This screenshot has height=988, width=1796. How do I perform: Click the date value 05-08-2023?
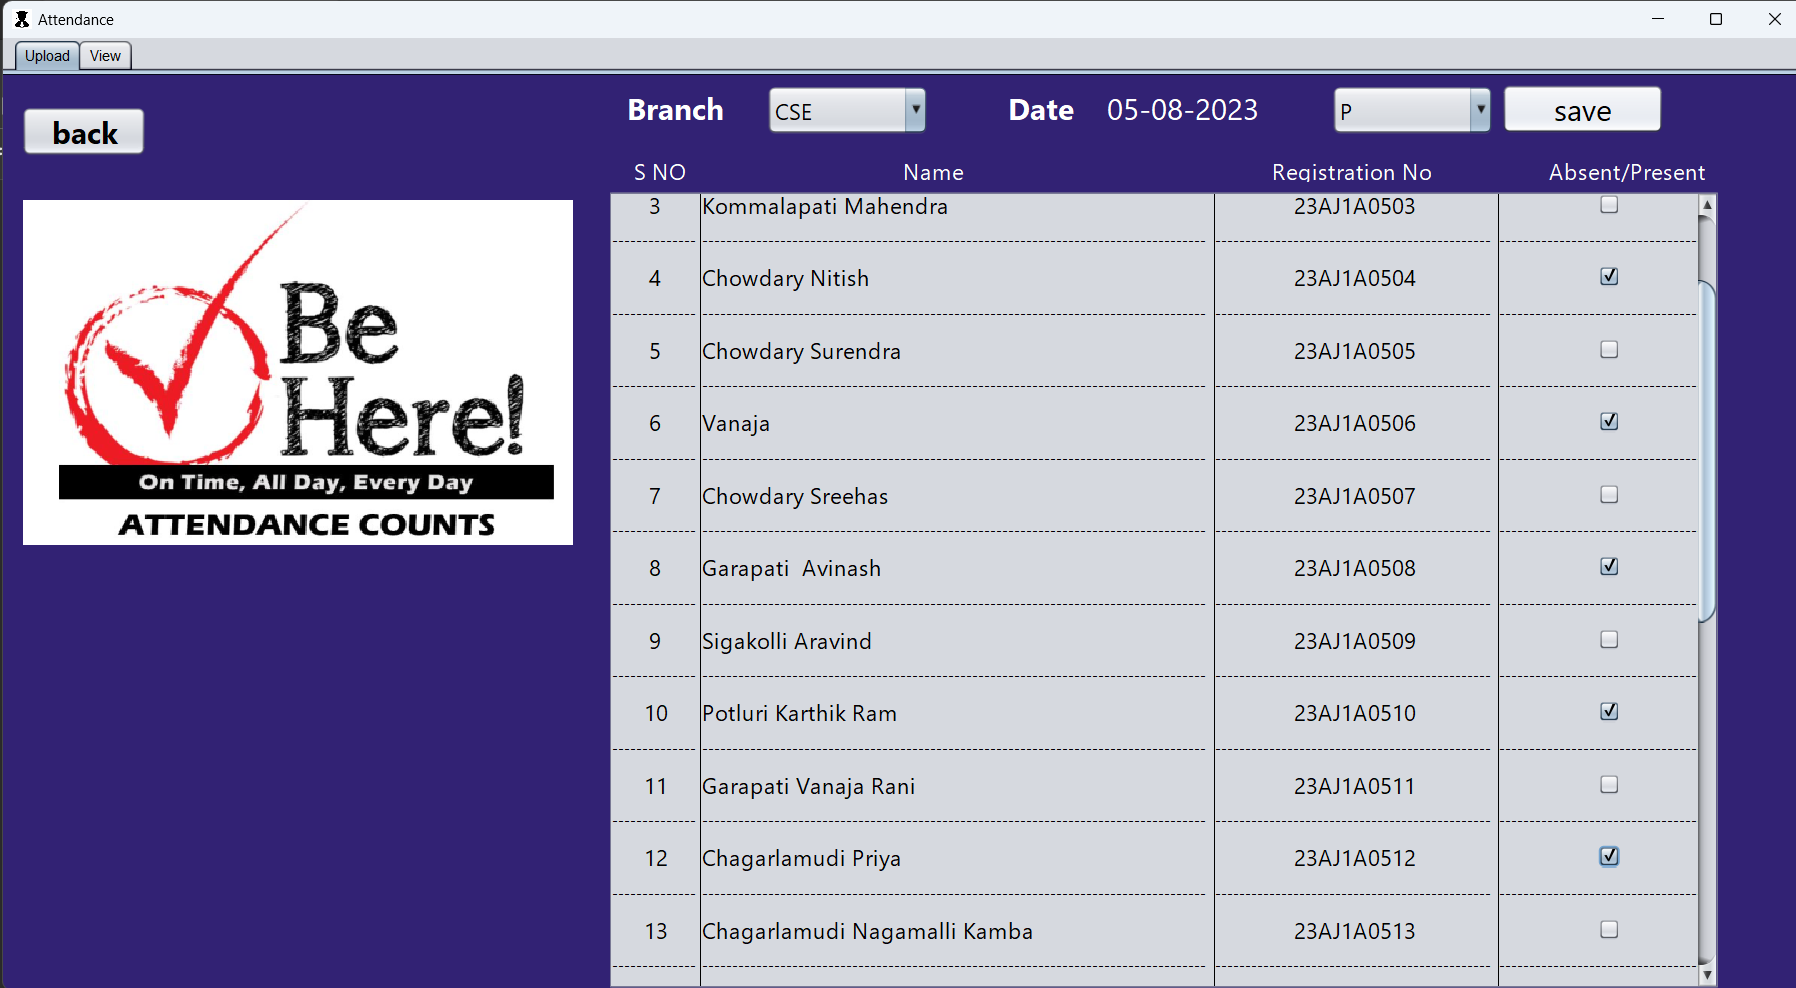coord(1182,110)
